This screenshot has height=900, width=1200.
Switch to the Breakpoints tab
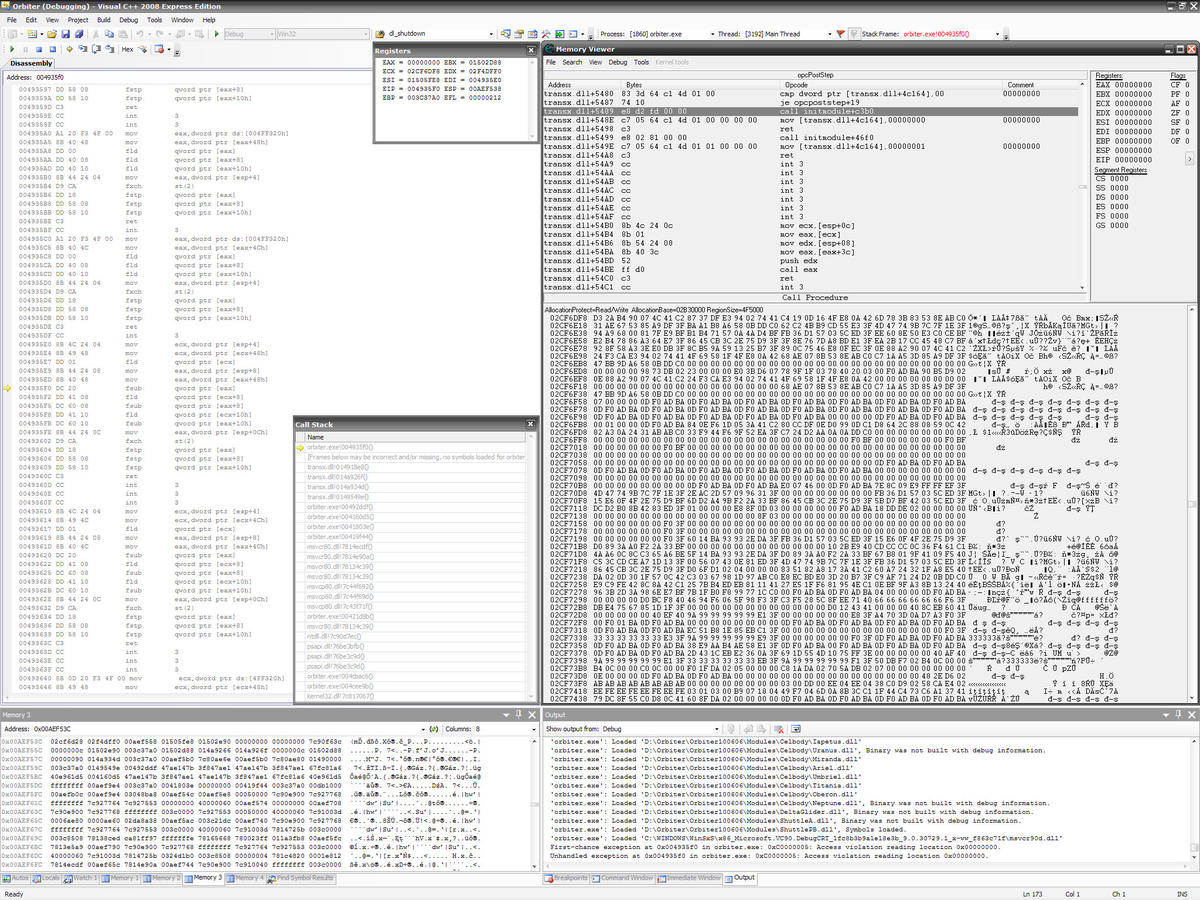pyautogui.click(x=565, y=878)
